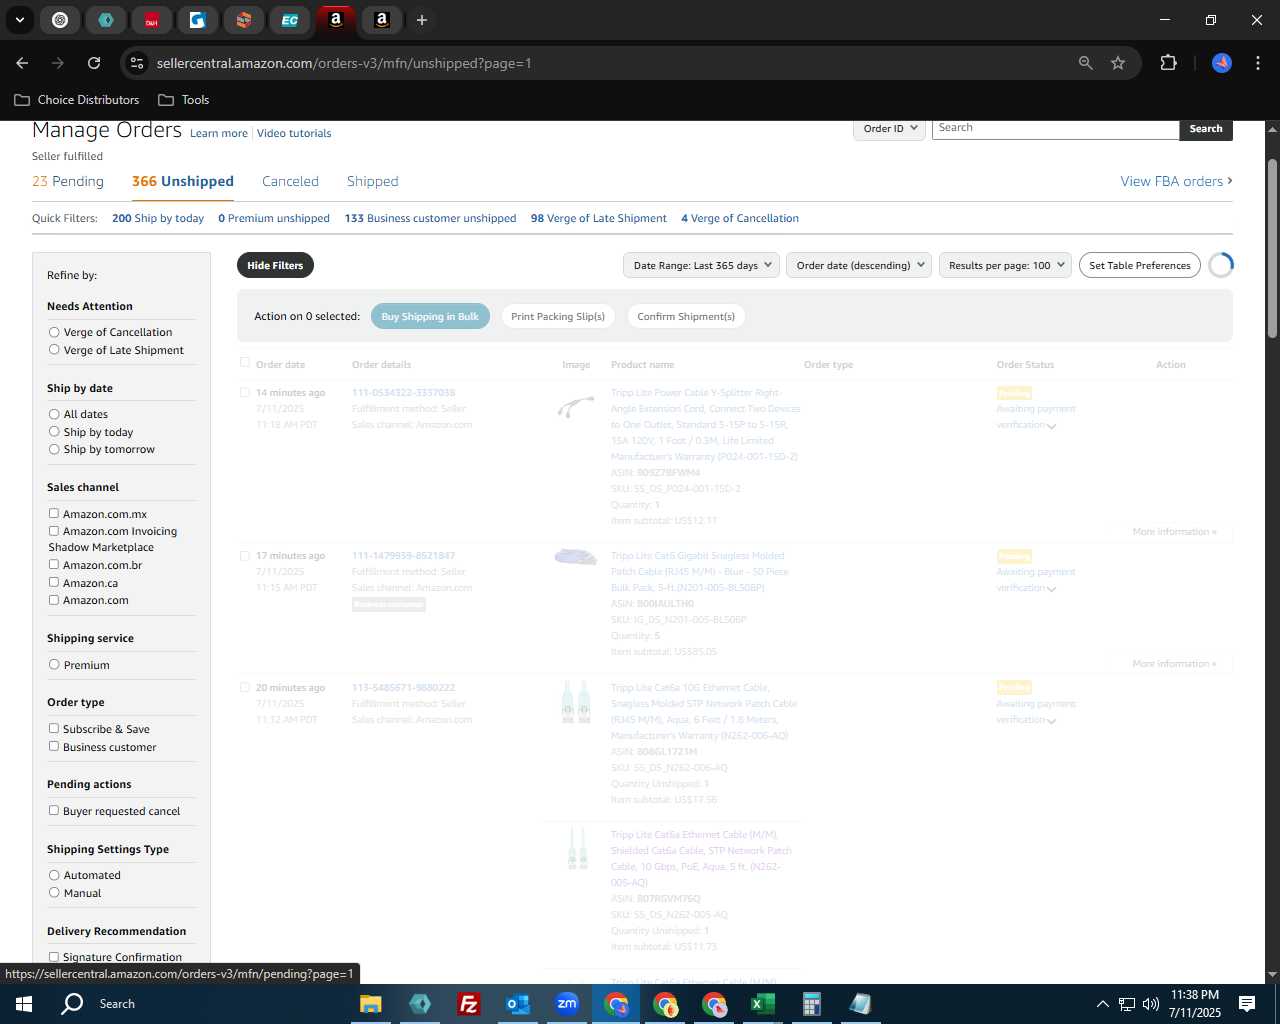This screenshot has width=1280, height=1024.
Task: Switch to the Shipped orders tab
Action: coord(372,181)
